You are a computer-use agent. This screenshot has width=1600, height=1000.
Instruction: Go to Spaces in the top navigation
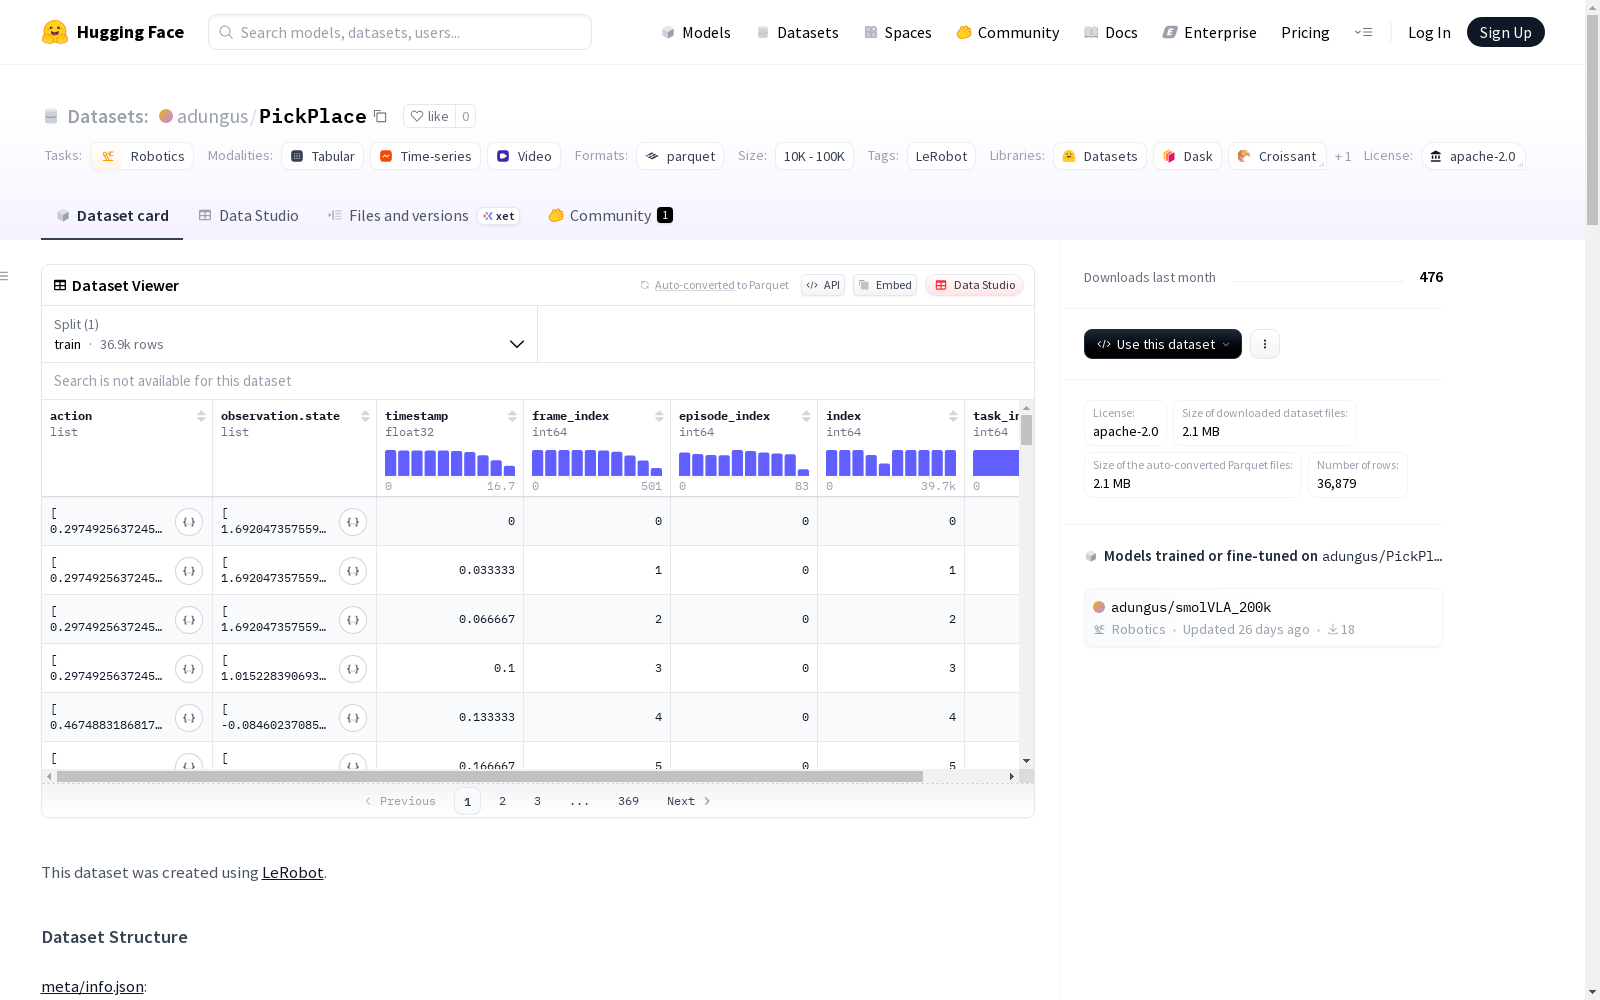pyautogui.click(x=898, y=32)
